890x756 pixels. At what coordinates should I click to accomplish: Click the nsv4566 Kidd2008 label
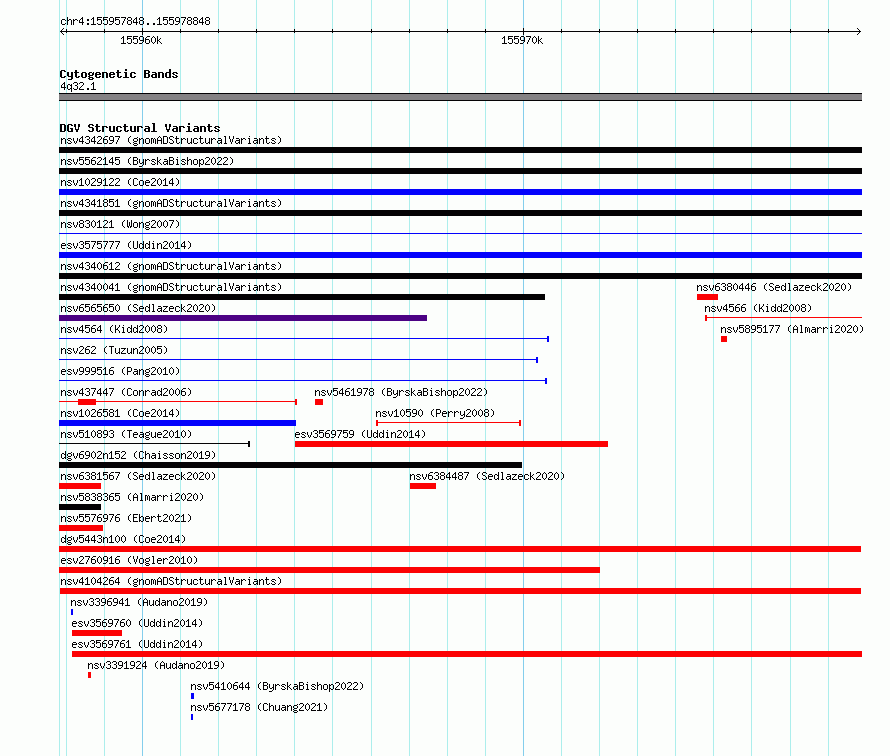coord(758,308)
